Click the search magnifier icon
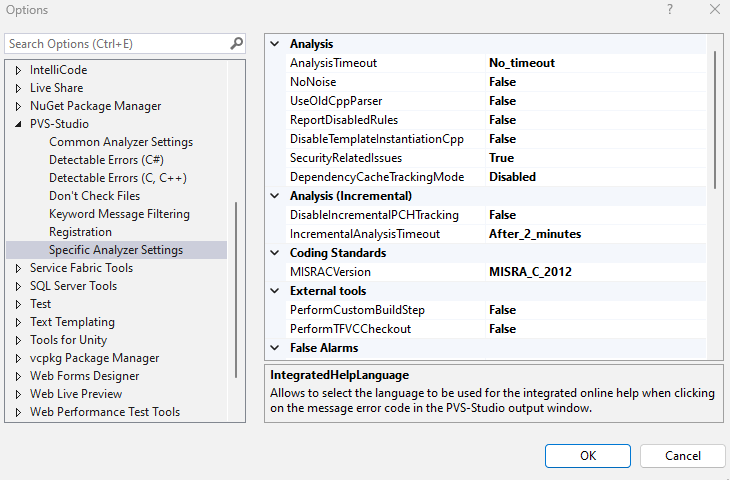The width and height of the screenshot is (730, 480). click(236, 44)
